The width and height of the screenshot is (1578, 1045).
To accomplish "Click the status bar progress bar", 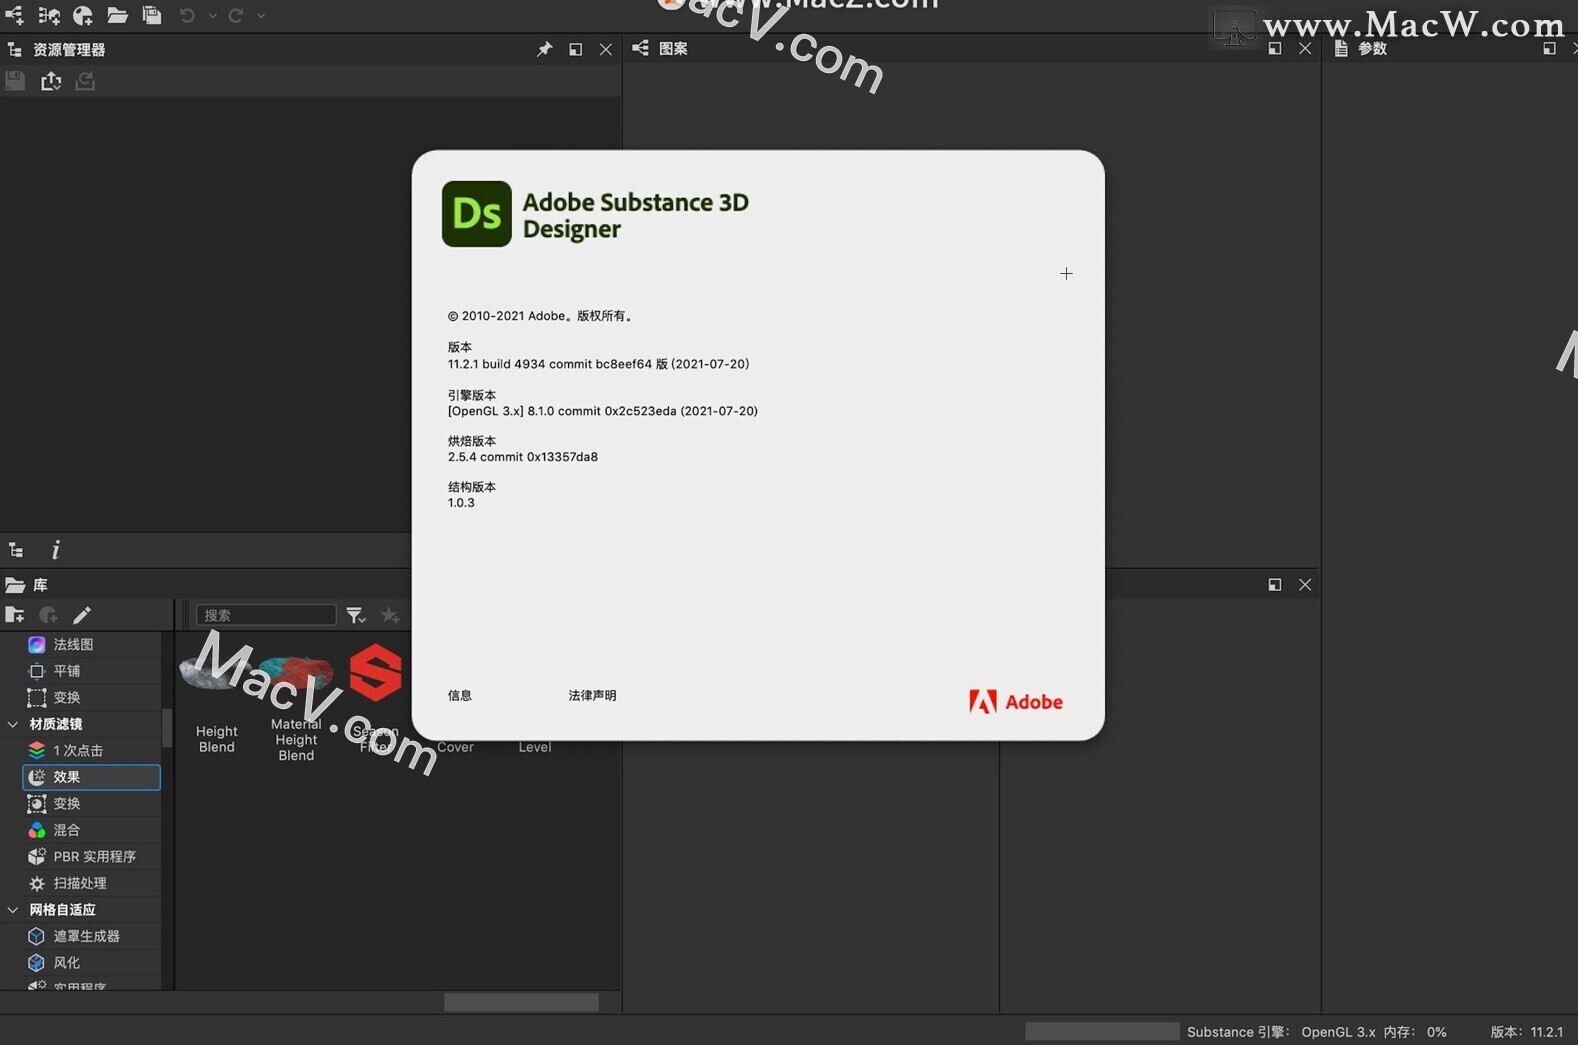I will [x=1102, y=1031].
